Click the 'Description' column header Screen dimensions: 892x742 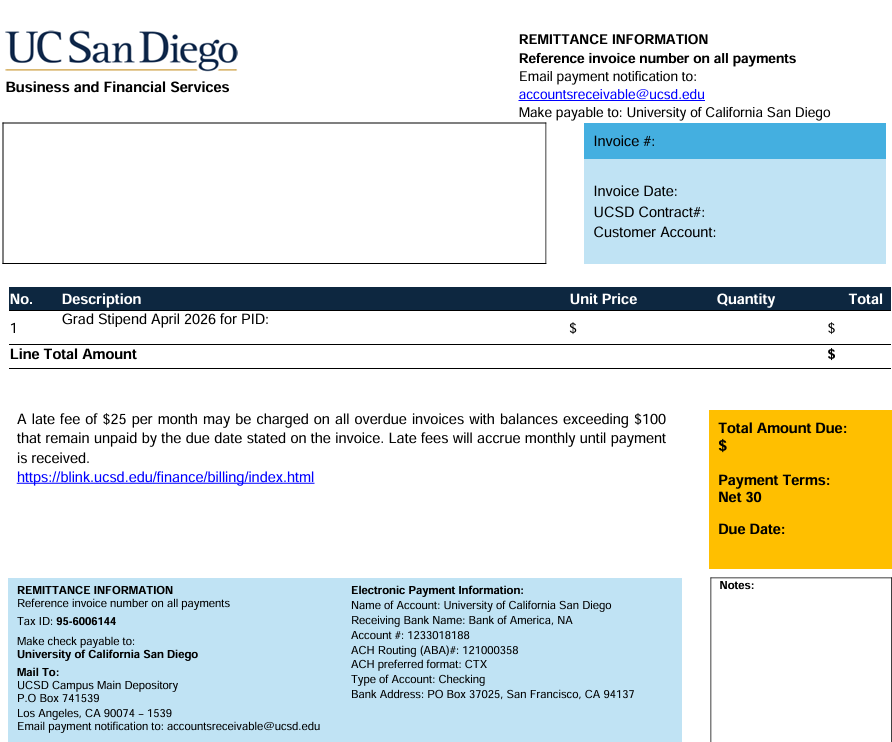(101, 299)
